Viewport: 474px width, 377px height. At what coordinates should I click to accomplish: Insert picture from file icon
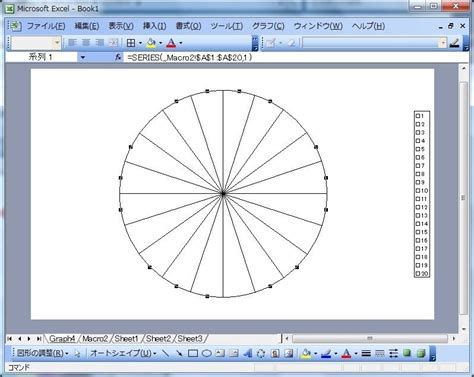pyautogui.click(x=289, y=353)
